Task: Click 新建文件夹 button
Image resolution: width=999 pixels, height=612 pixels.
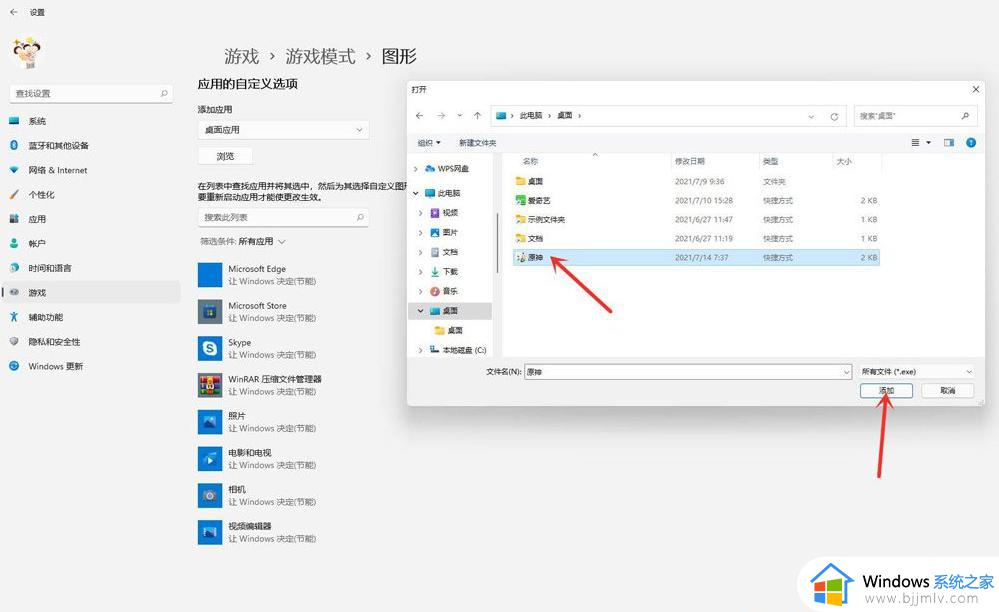Action: 477,143
